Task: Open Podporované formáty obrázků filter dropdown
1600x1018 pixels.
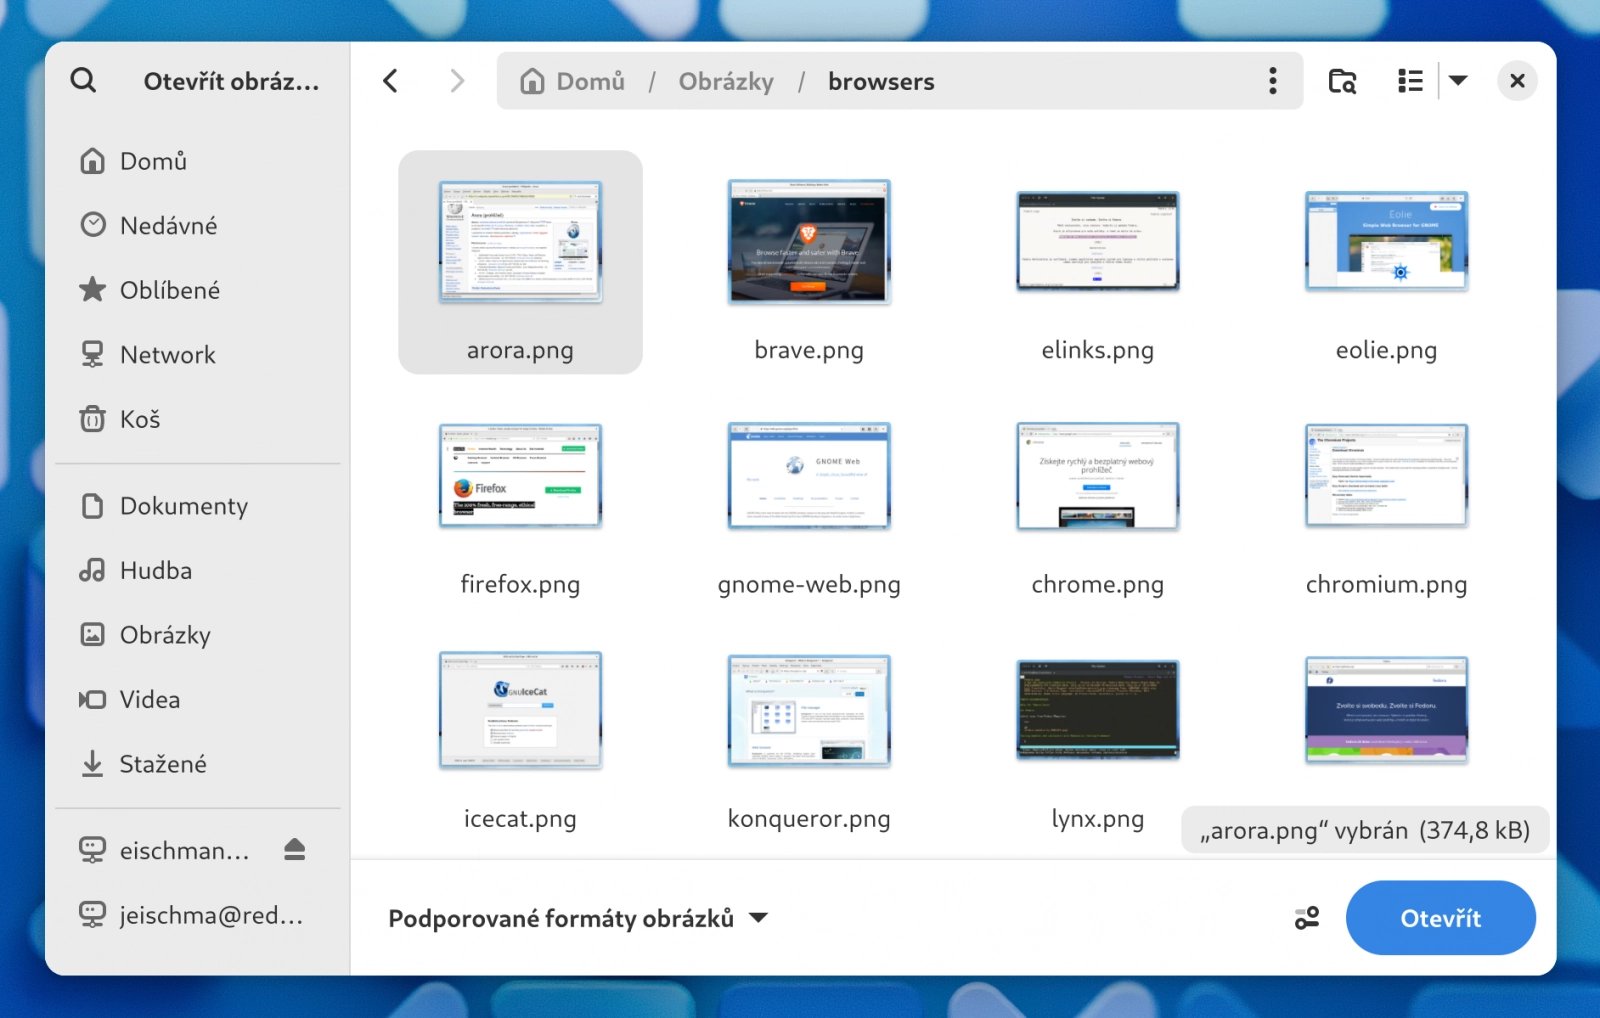Action: (578, 918)
